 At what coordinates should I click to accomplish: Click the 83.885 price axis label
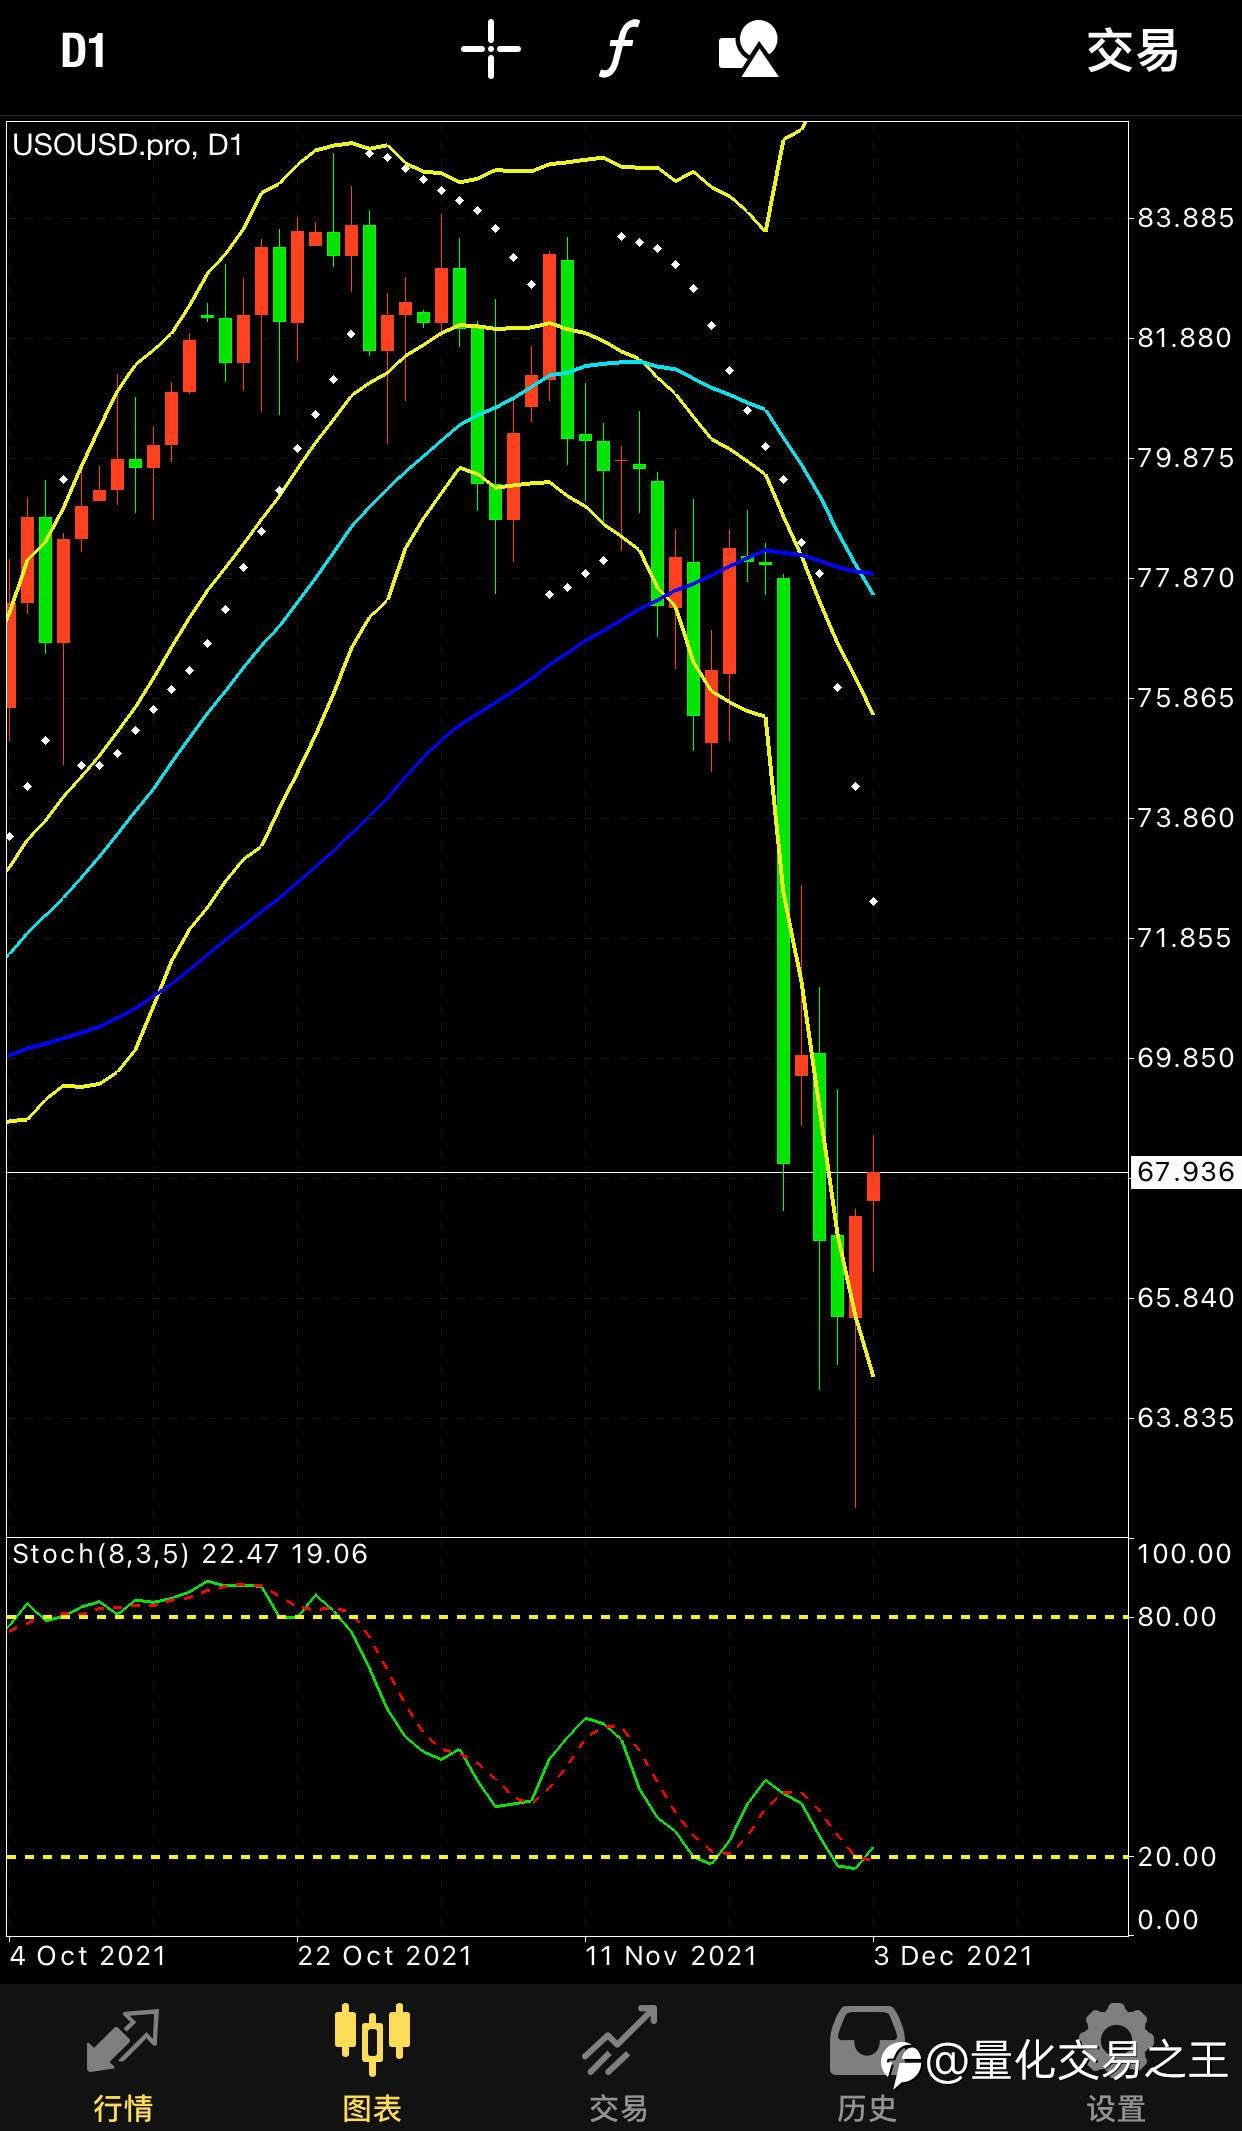point(1186,218)
